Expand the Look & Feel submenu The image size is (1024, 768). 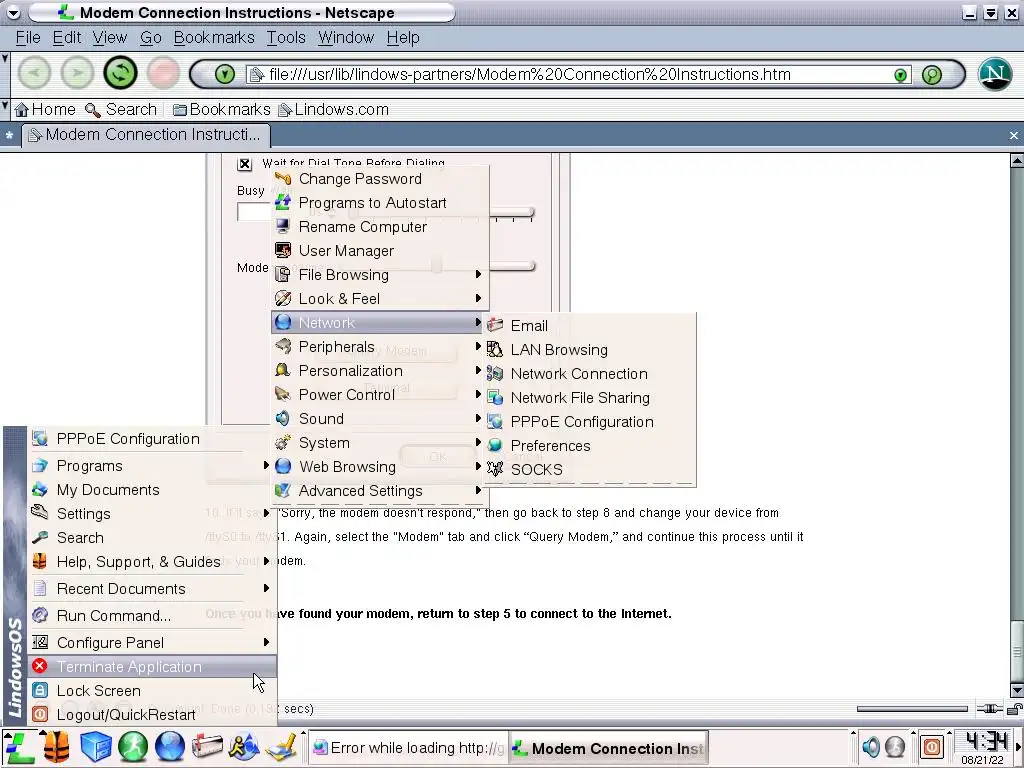click(379, 299)
